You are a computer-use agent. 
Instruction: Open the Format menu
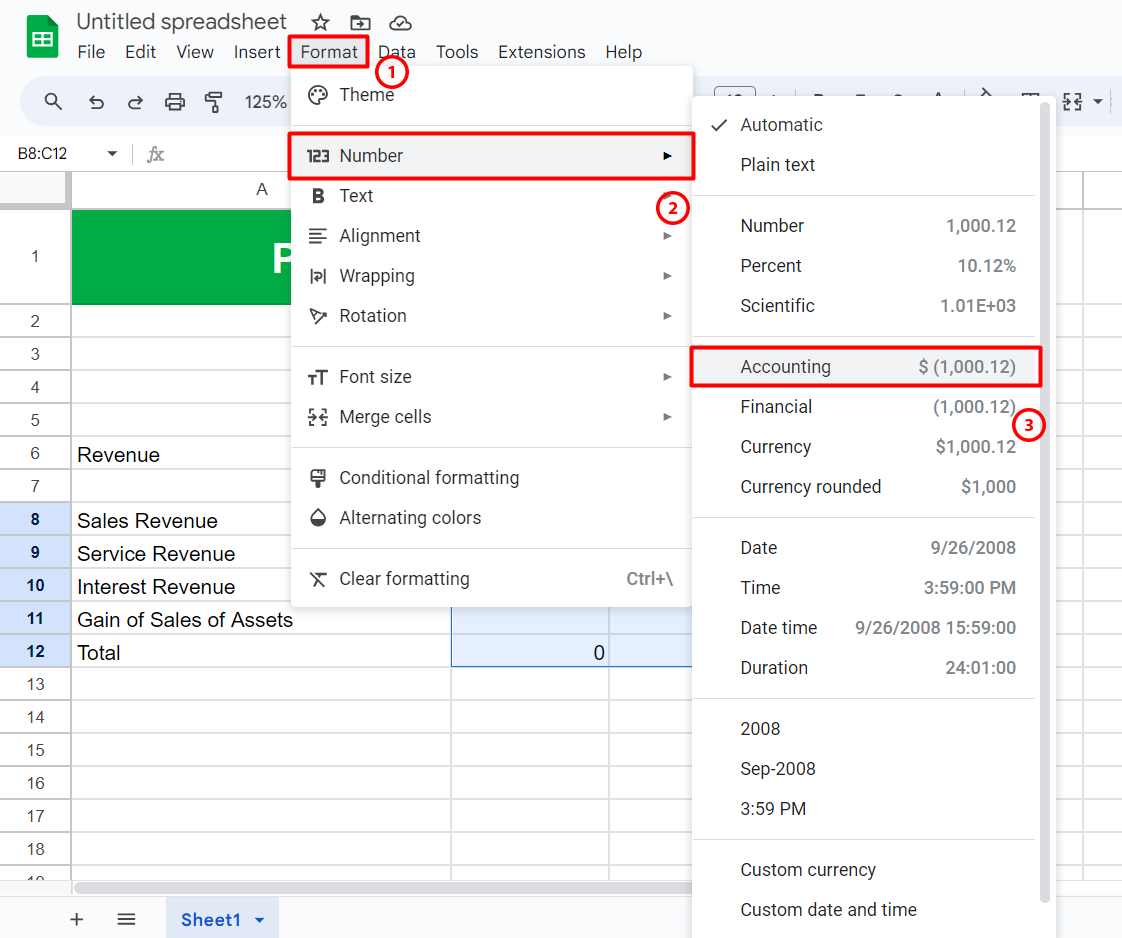[329, 52]
